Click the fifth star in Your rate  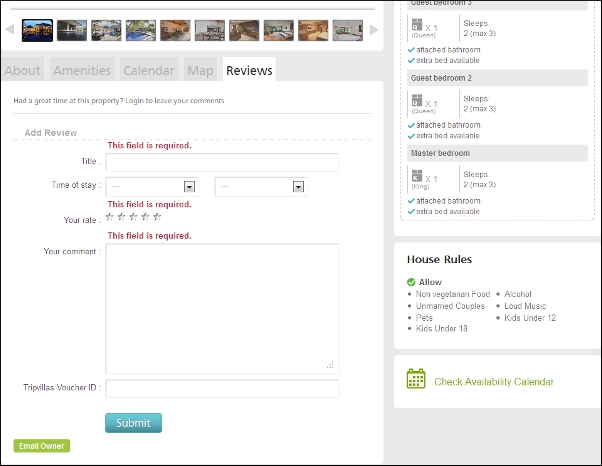[x=157, y=216]
